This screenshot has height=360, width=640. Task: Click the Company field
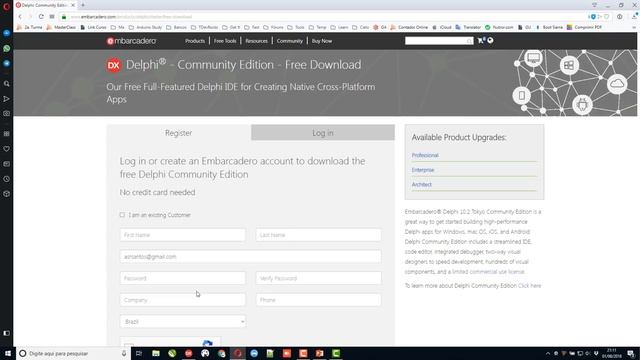pyautogui.click(x=183, y=300)
